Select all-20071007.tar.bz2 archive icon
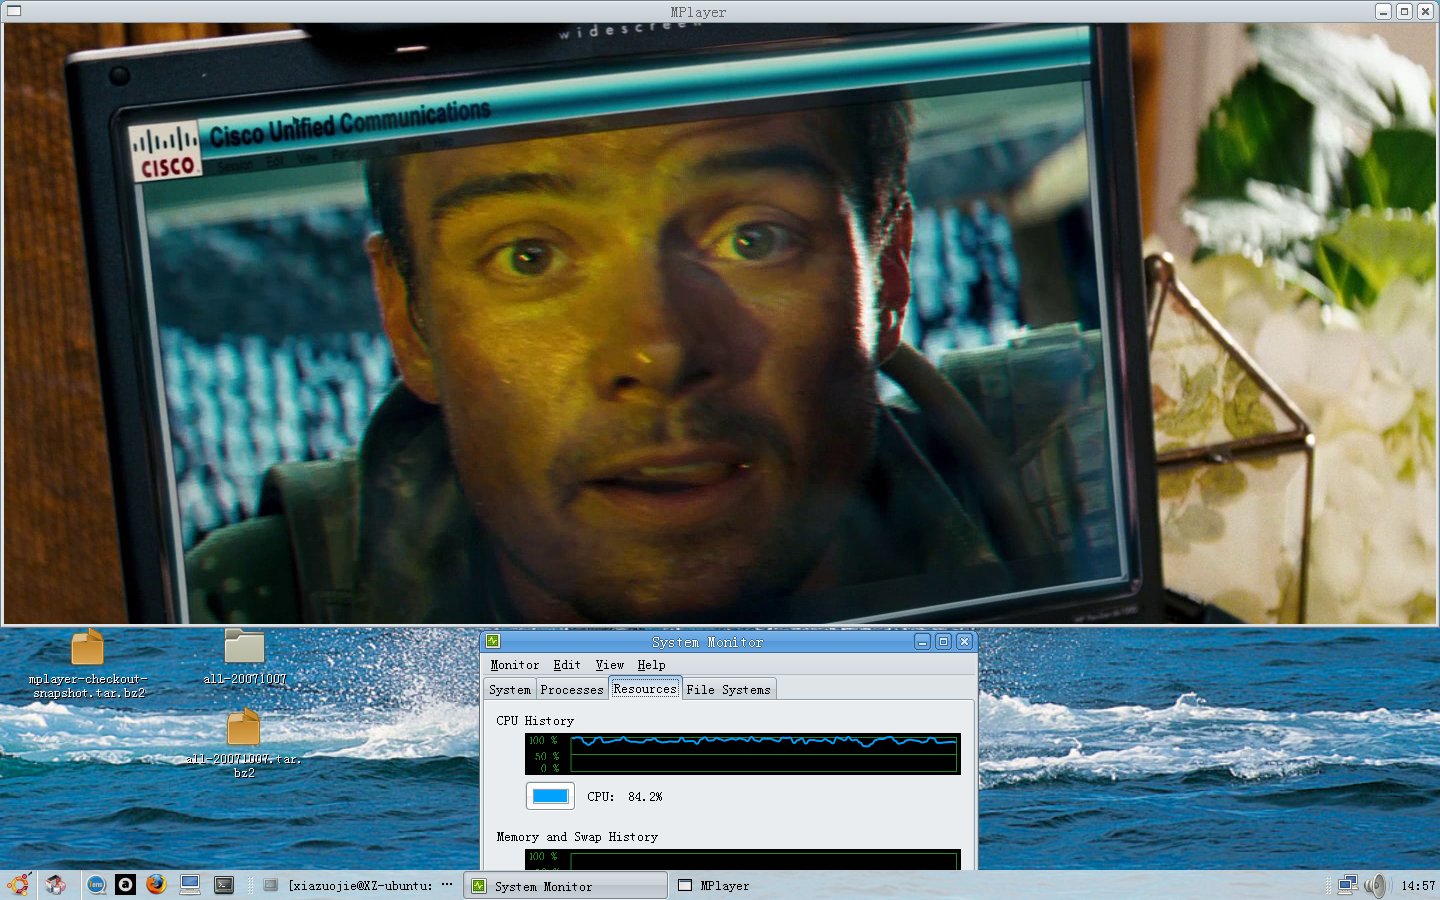 tap(244, 743)
